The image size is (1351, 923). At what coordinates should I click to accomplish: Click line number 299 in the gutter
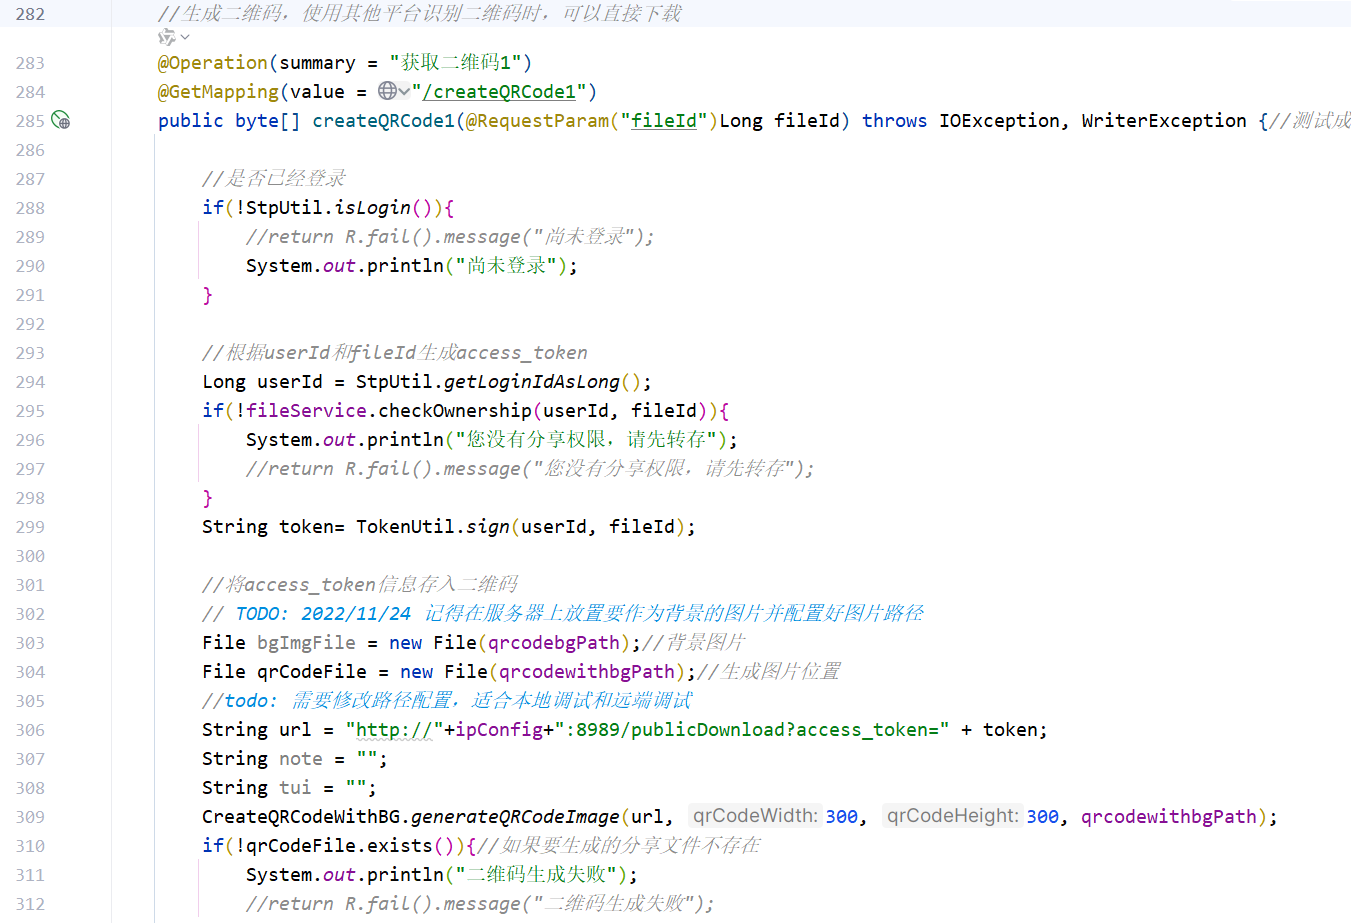(30, 526)
